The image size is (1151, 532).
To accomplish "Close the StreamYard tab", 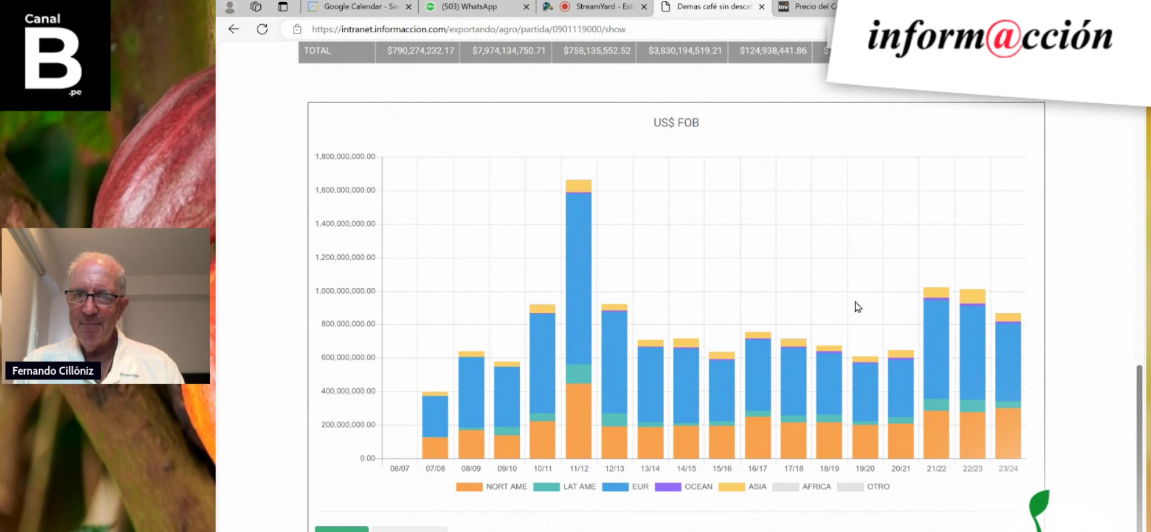I will (644, 7).
